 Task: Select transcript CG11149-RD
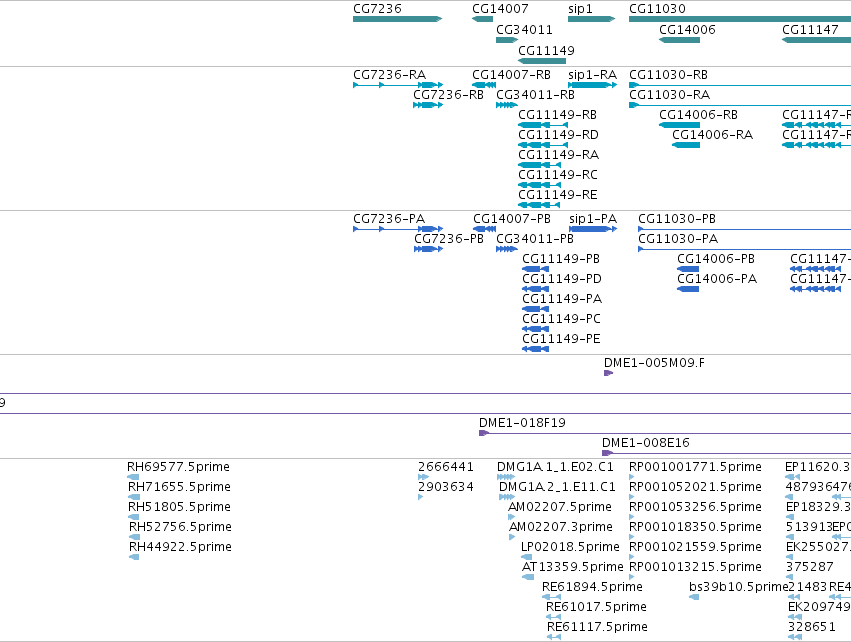tap(543, 145)
